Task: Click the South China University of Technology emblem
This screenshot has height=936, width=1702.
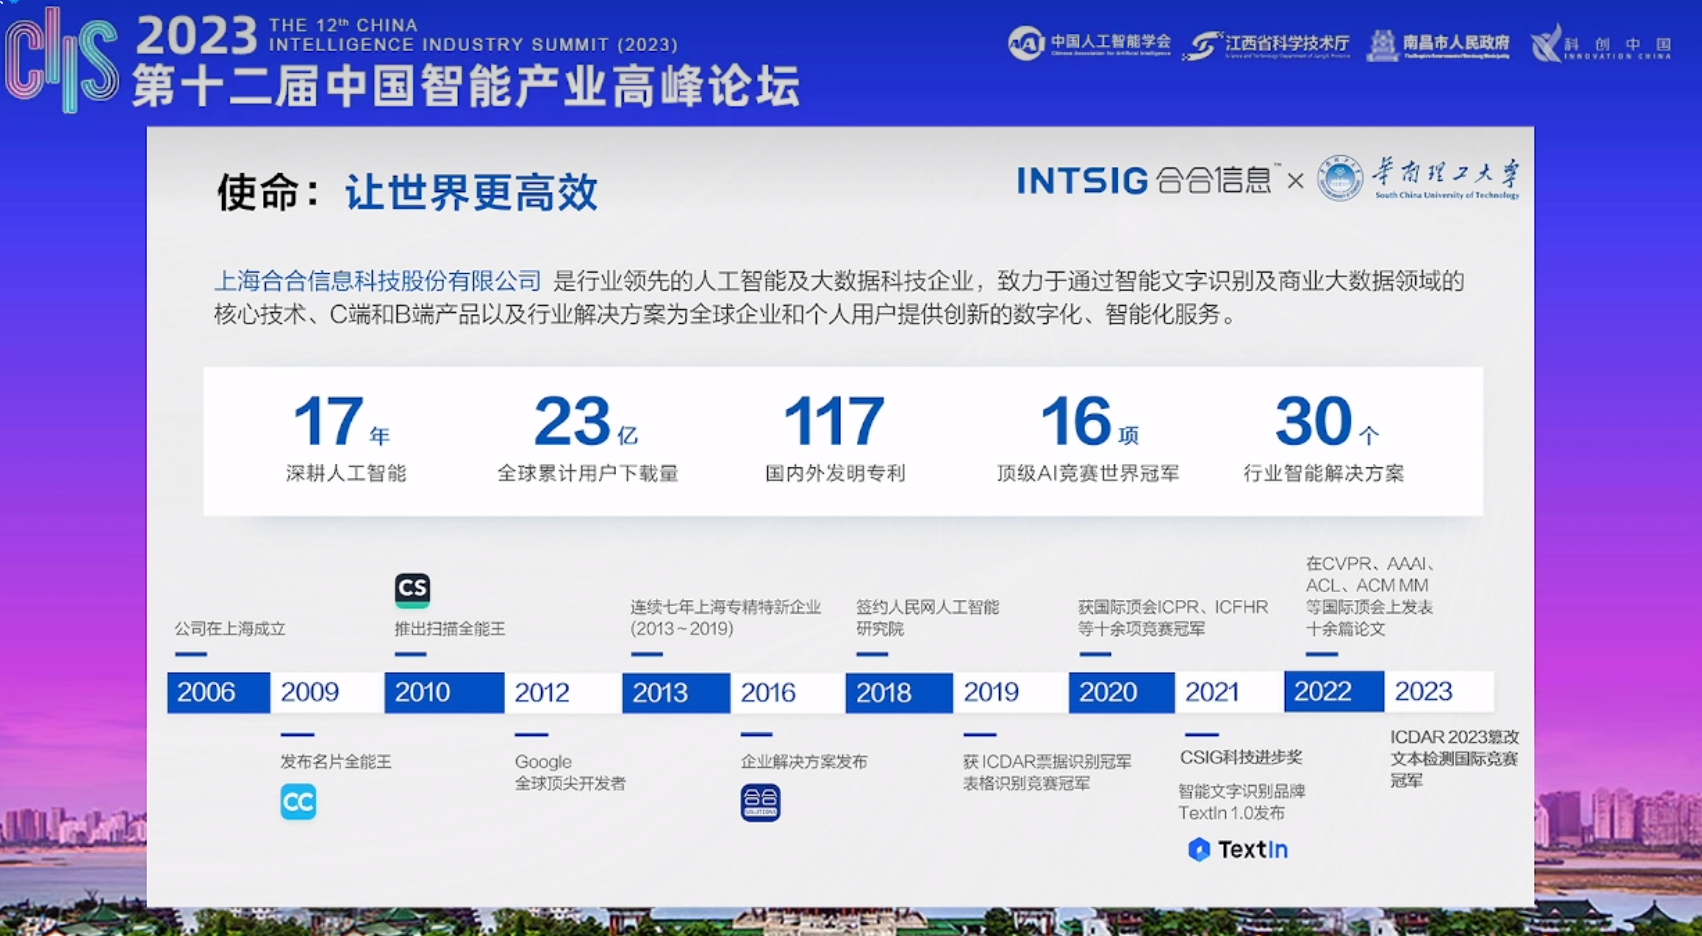Action: point(1340,178)
